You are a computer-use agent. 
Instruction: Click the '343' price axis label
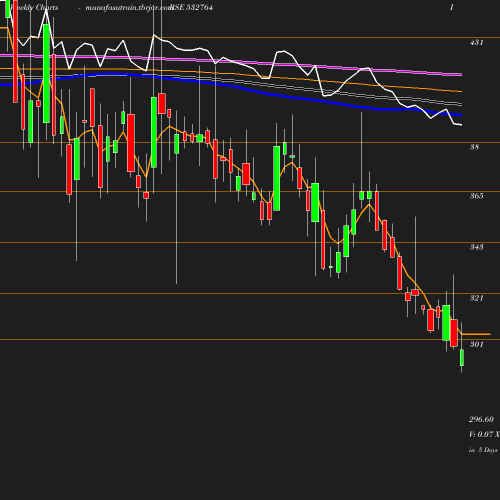(476, 247)
